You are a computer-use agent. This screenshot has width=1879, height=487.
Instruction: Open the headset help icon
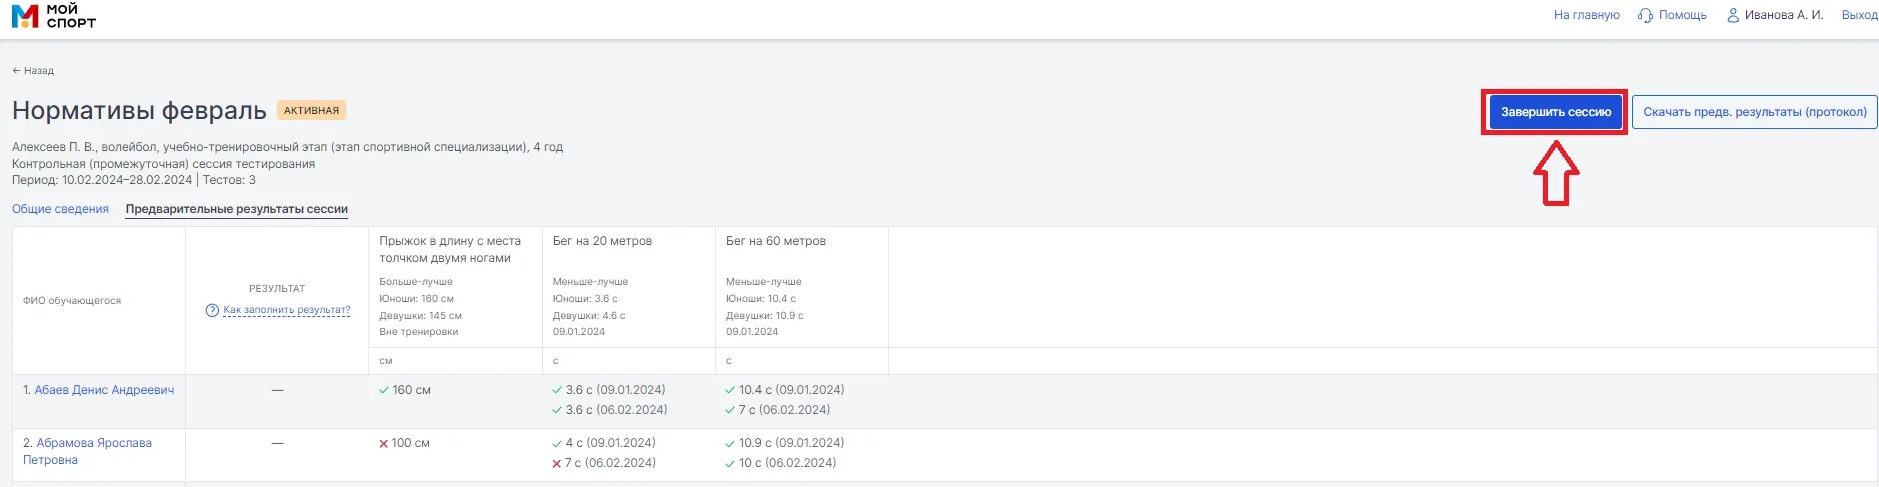[1645, 15]
